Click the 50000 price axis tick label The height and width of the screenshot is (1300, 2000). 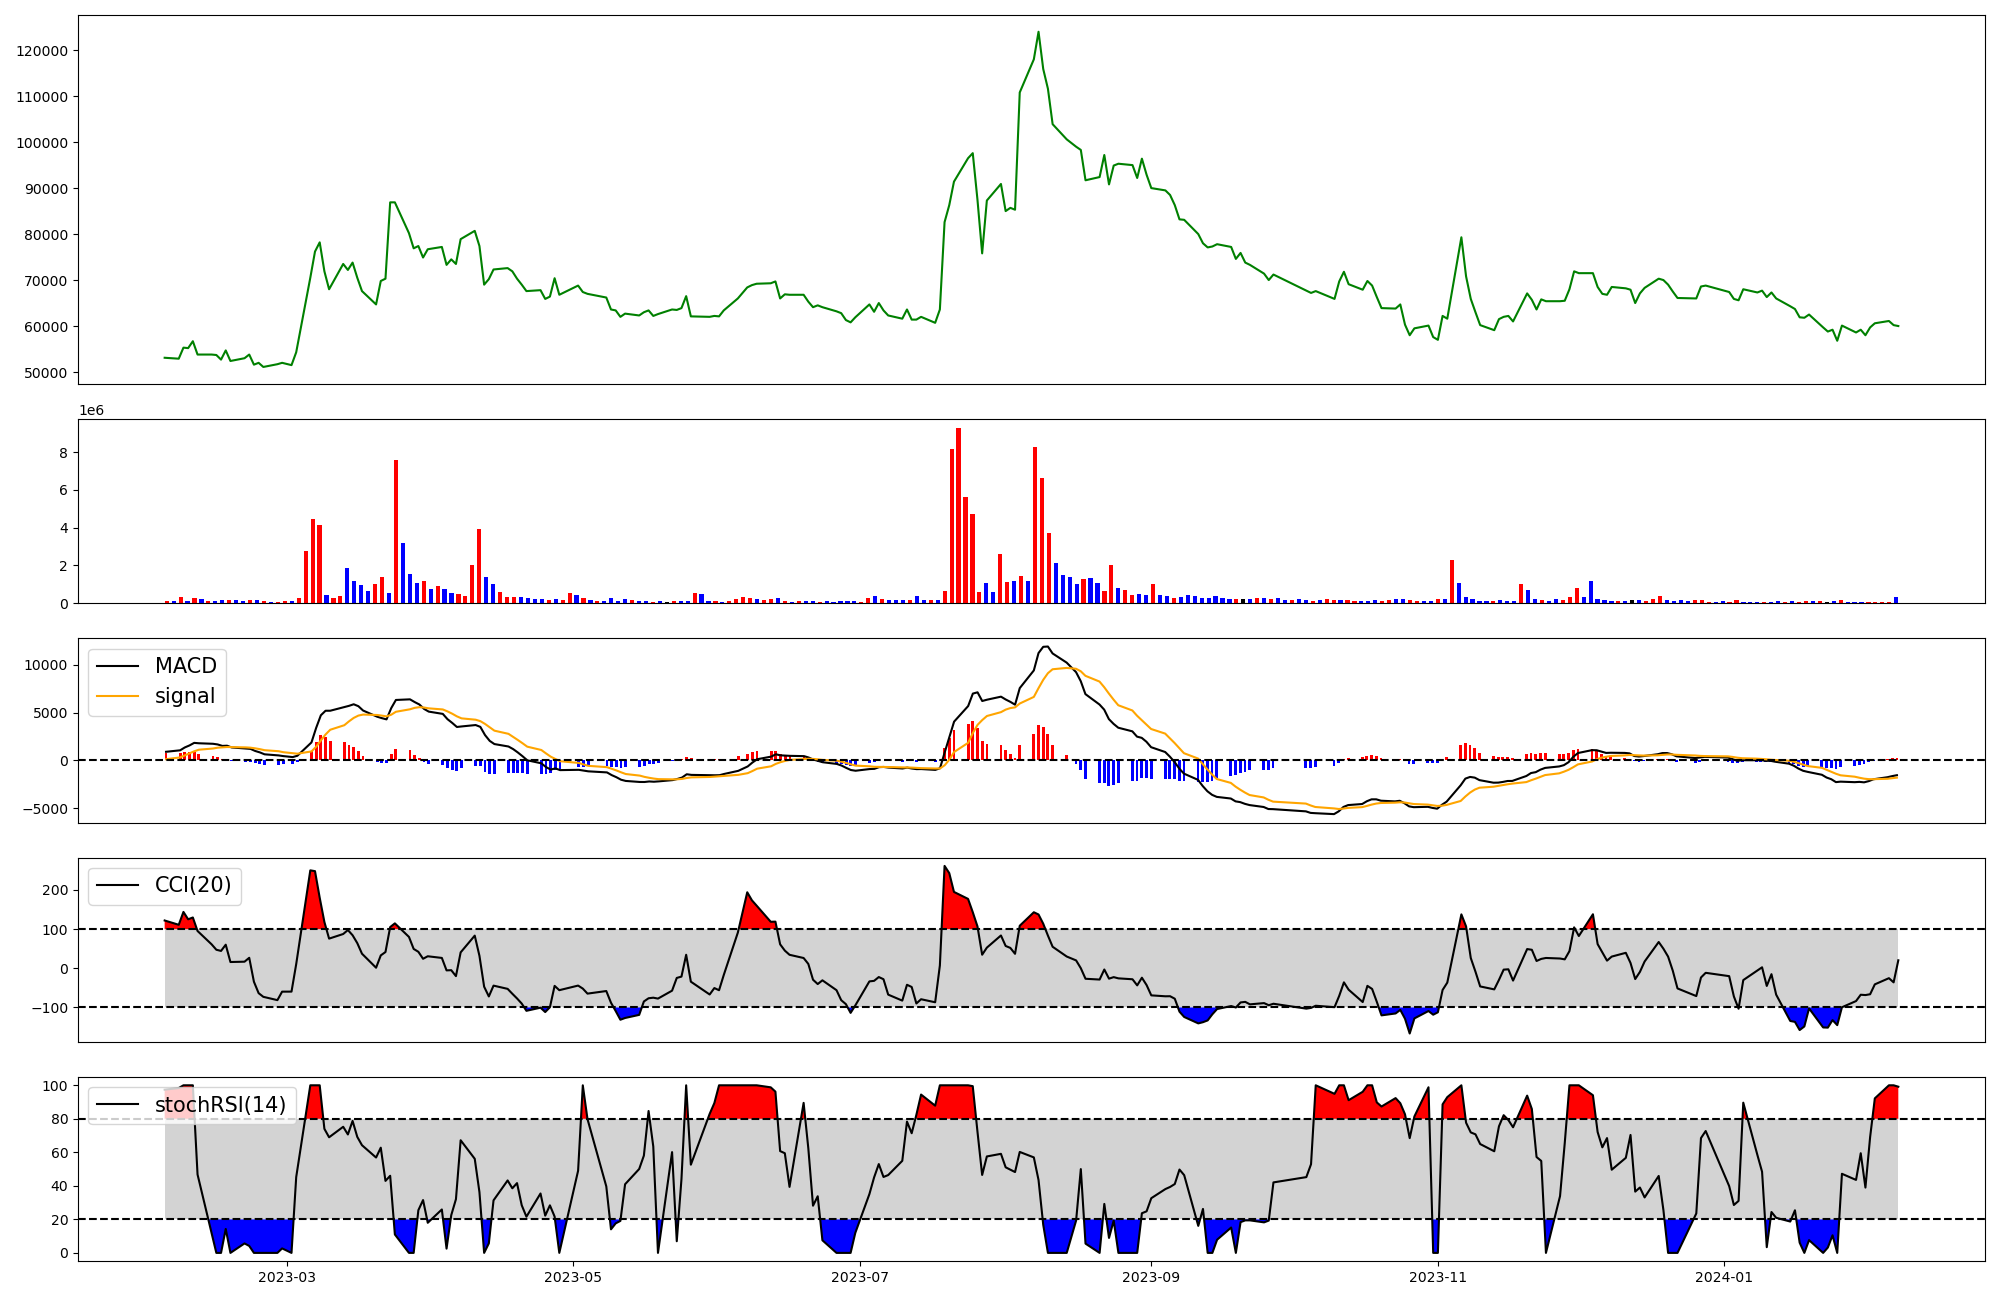46,373
